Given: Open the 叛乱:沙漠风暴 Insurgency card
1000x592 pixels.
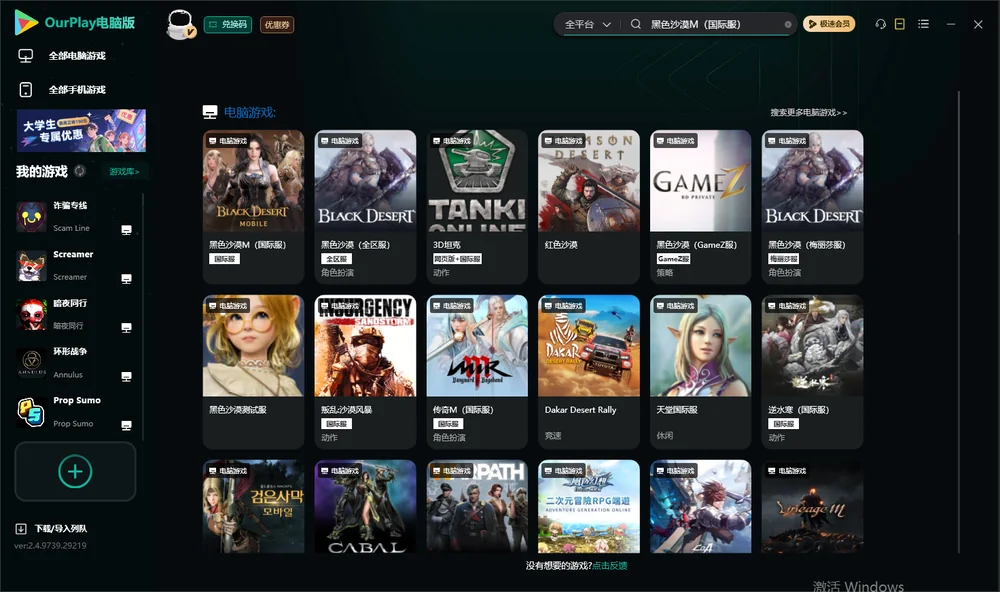Looking at the screenshot, I should pos(365,372).
